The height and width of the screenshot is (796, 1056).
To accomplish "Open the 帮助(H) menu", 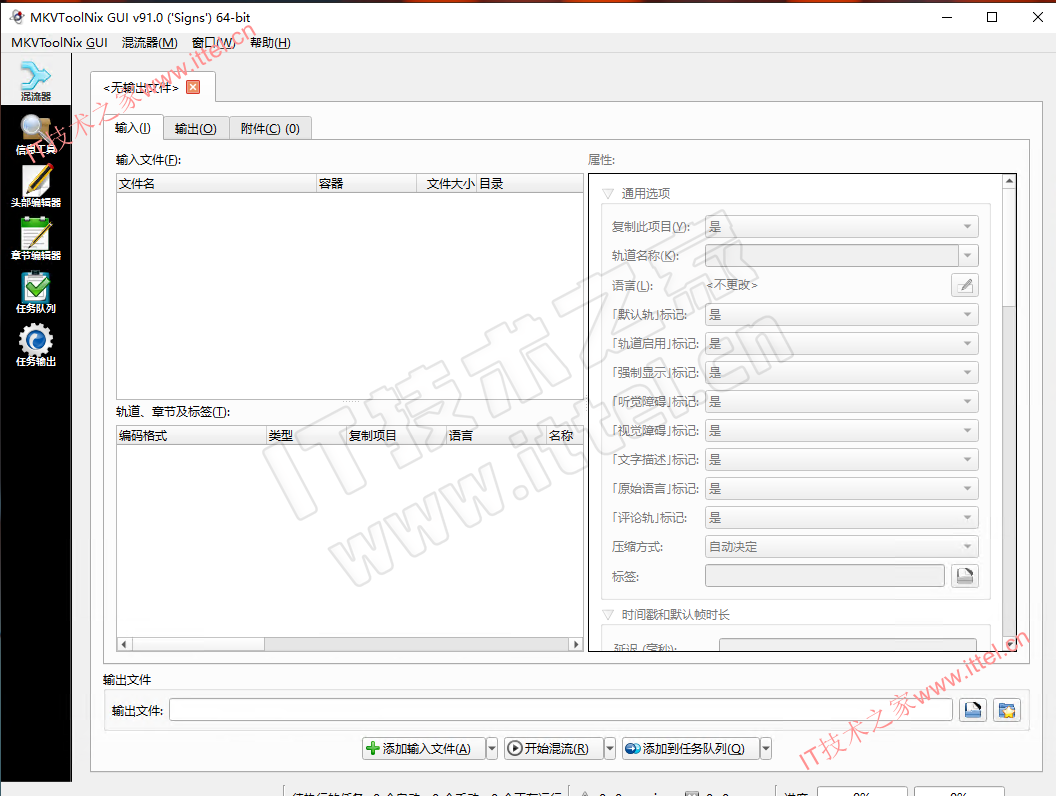I will [270, 42].
